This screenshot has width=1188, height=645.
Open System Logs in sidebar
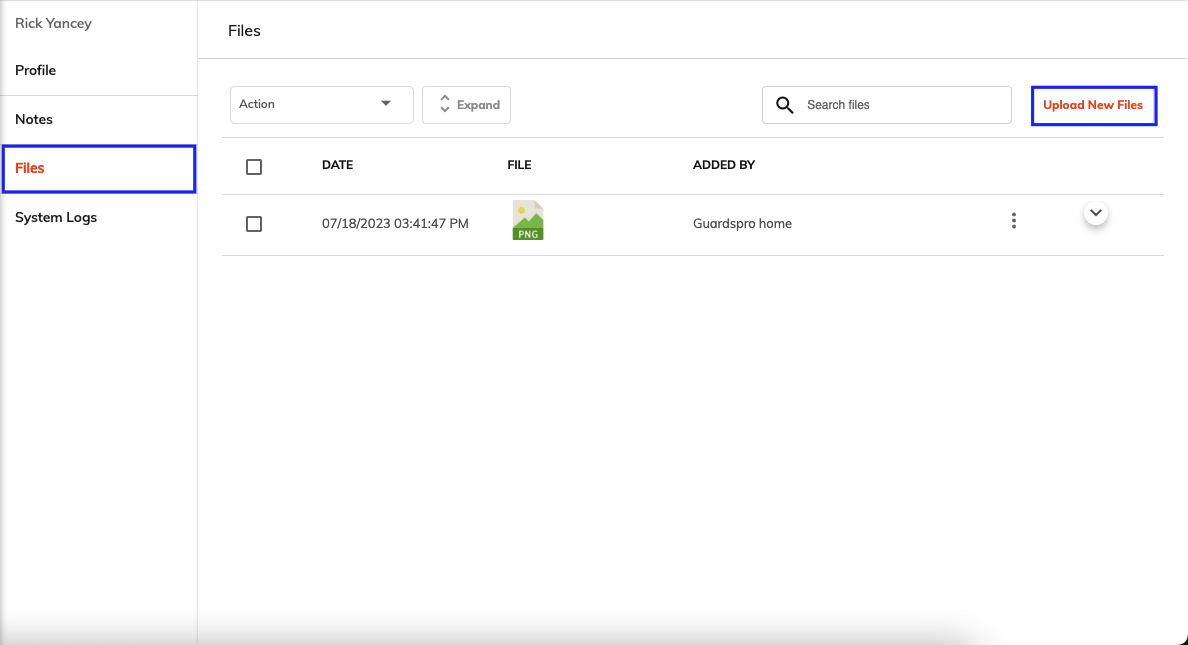click(56, 218)
